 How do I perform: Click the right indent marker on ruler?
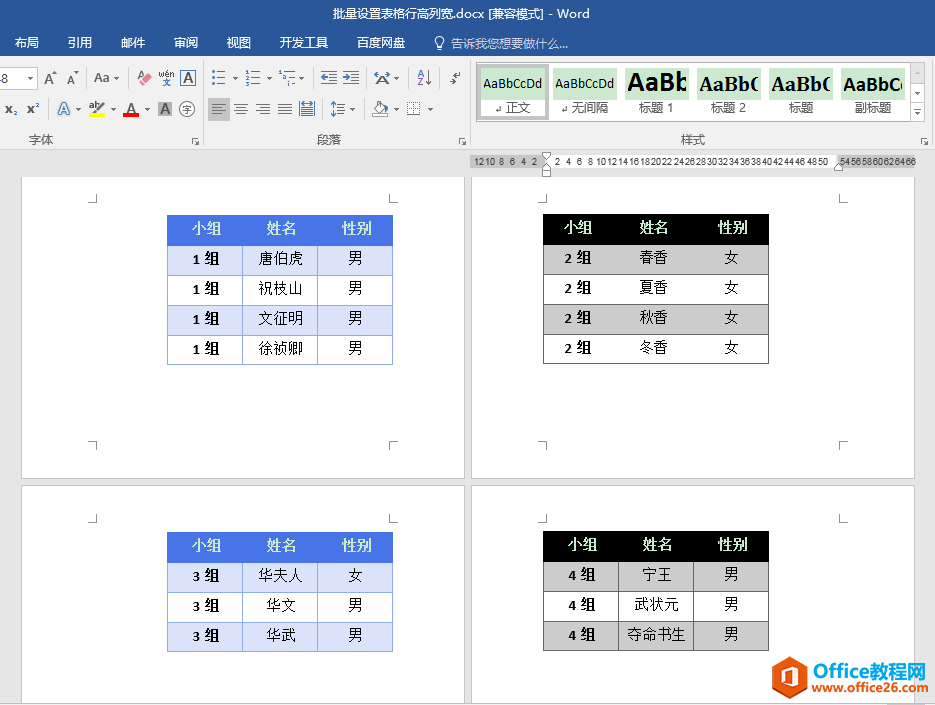[x=838, y=168]
